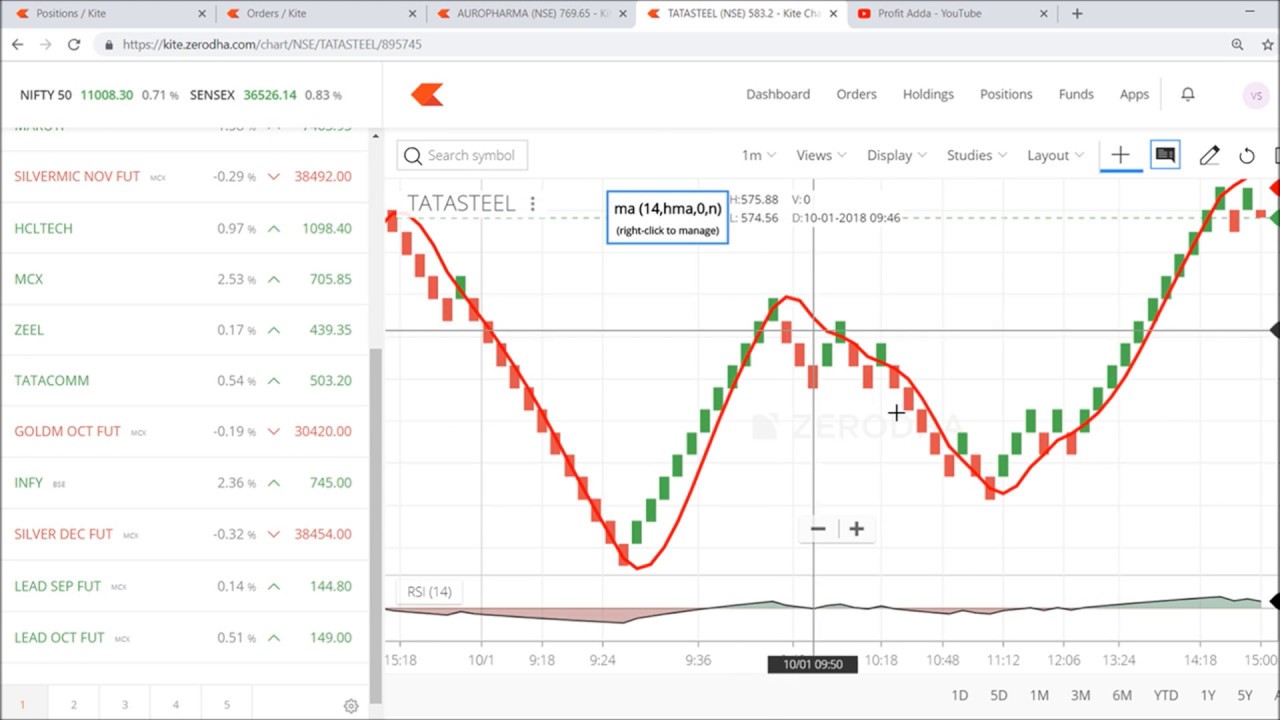Open the 1m interval dropdown
Screen dimensions: 1280x720
[x=758, y=155]
